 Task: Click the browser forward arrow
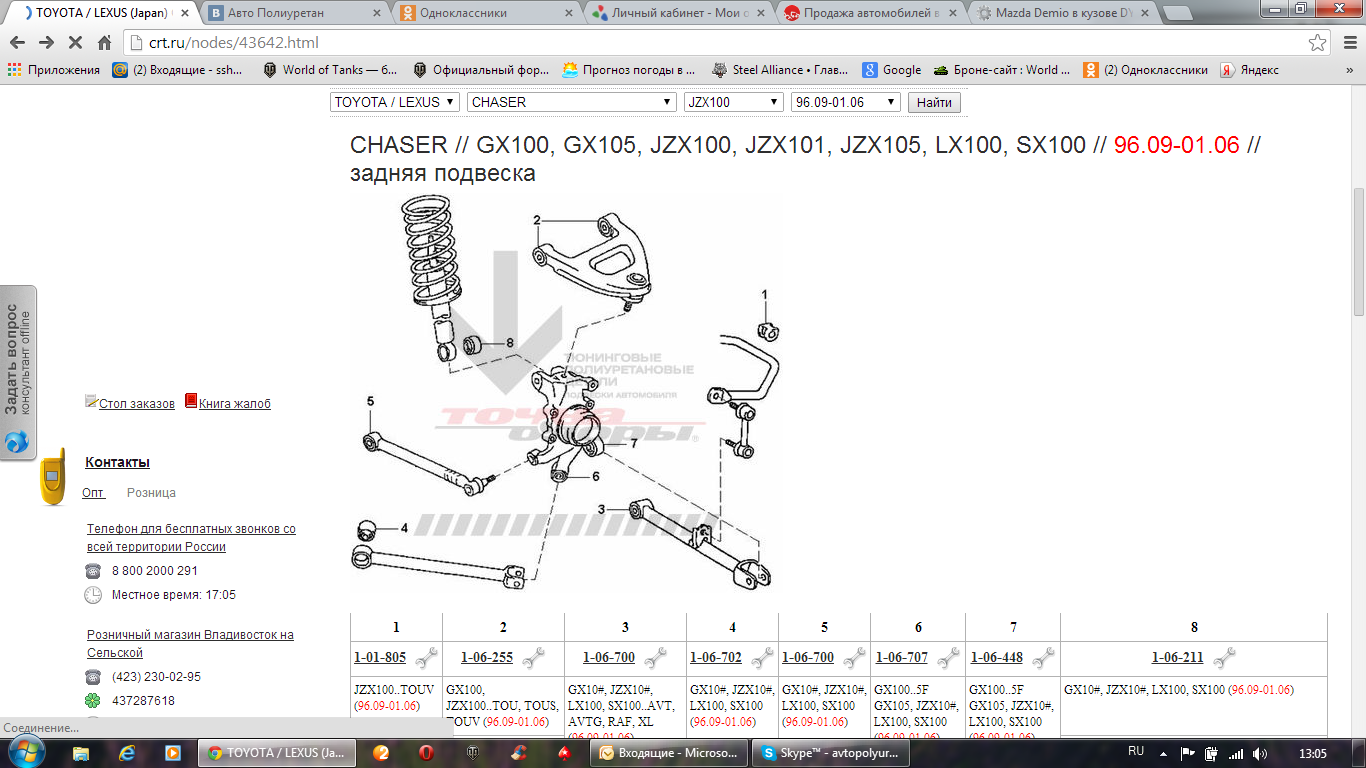(x=46, y=43)
